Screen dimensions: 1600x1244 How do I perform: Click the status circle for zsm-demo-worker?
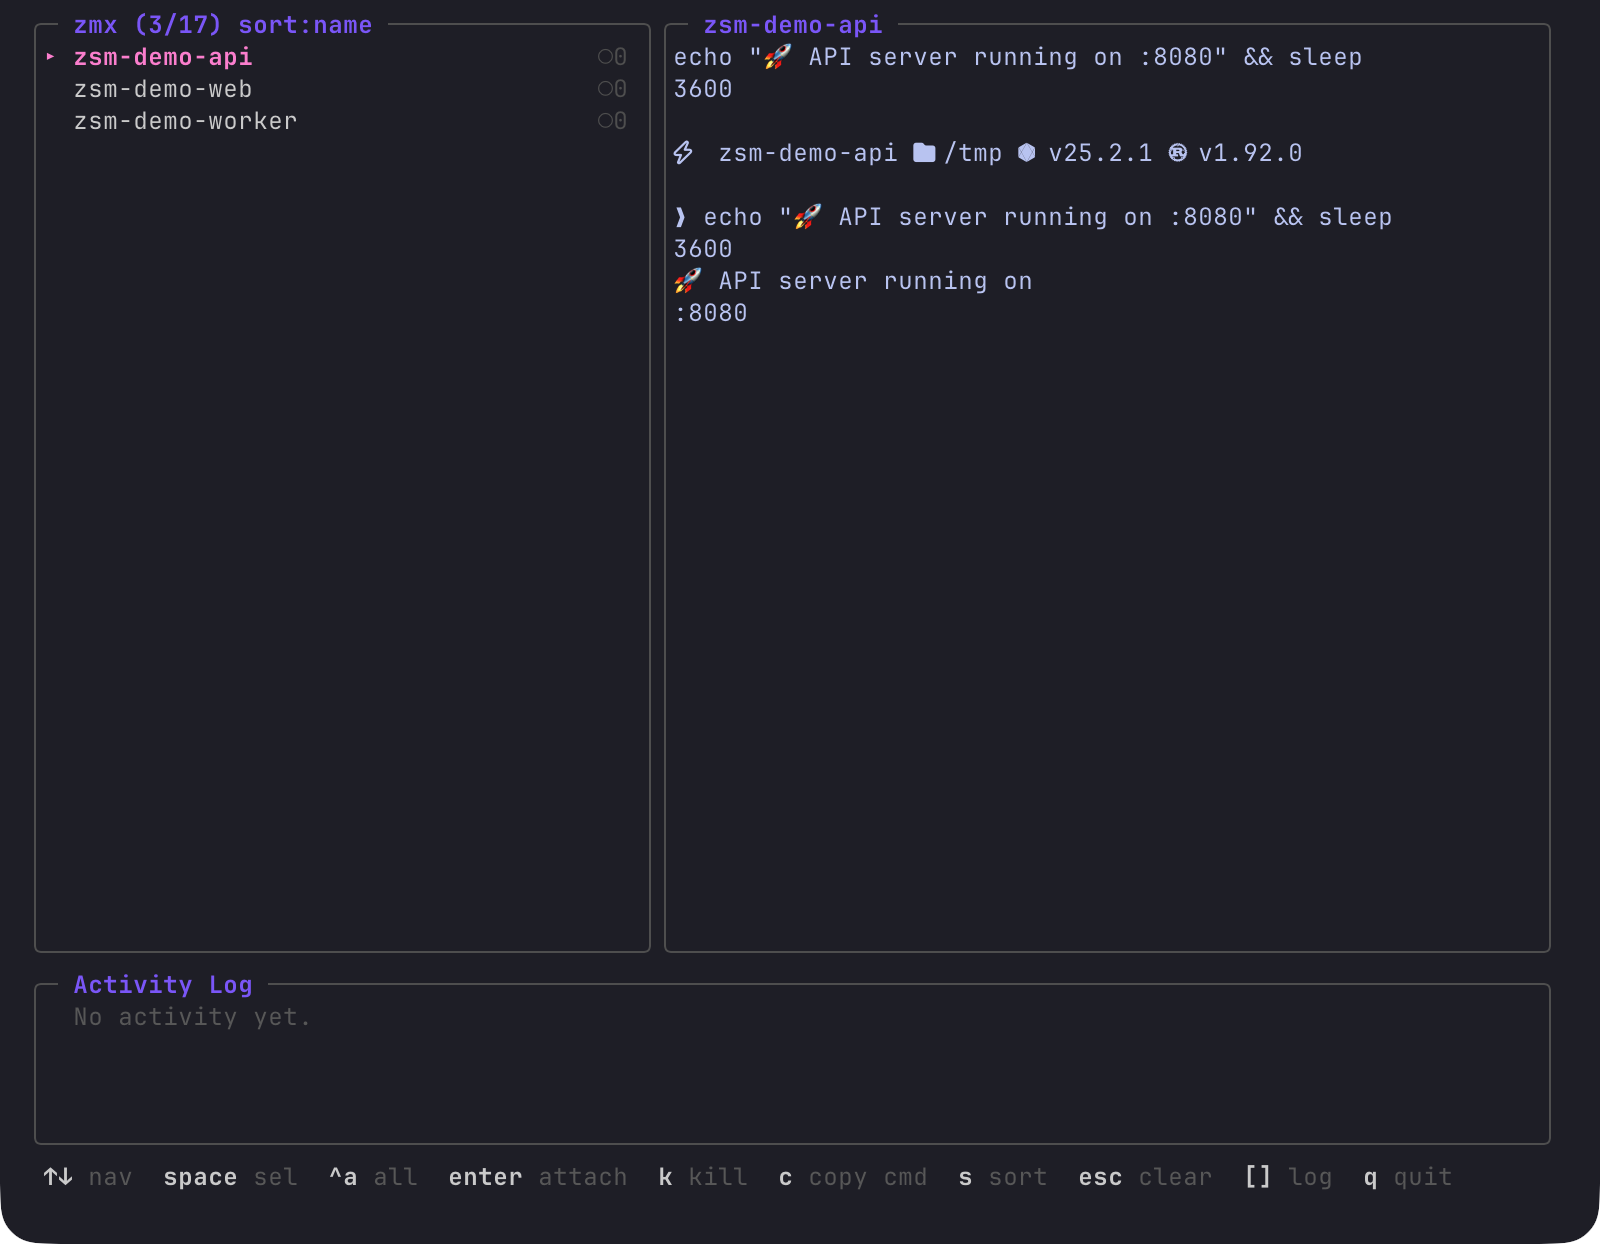[605, 121]
